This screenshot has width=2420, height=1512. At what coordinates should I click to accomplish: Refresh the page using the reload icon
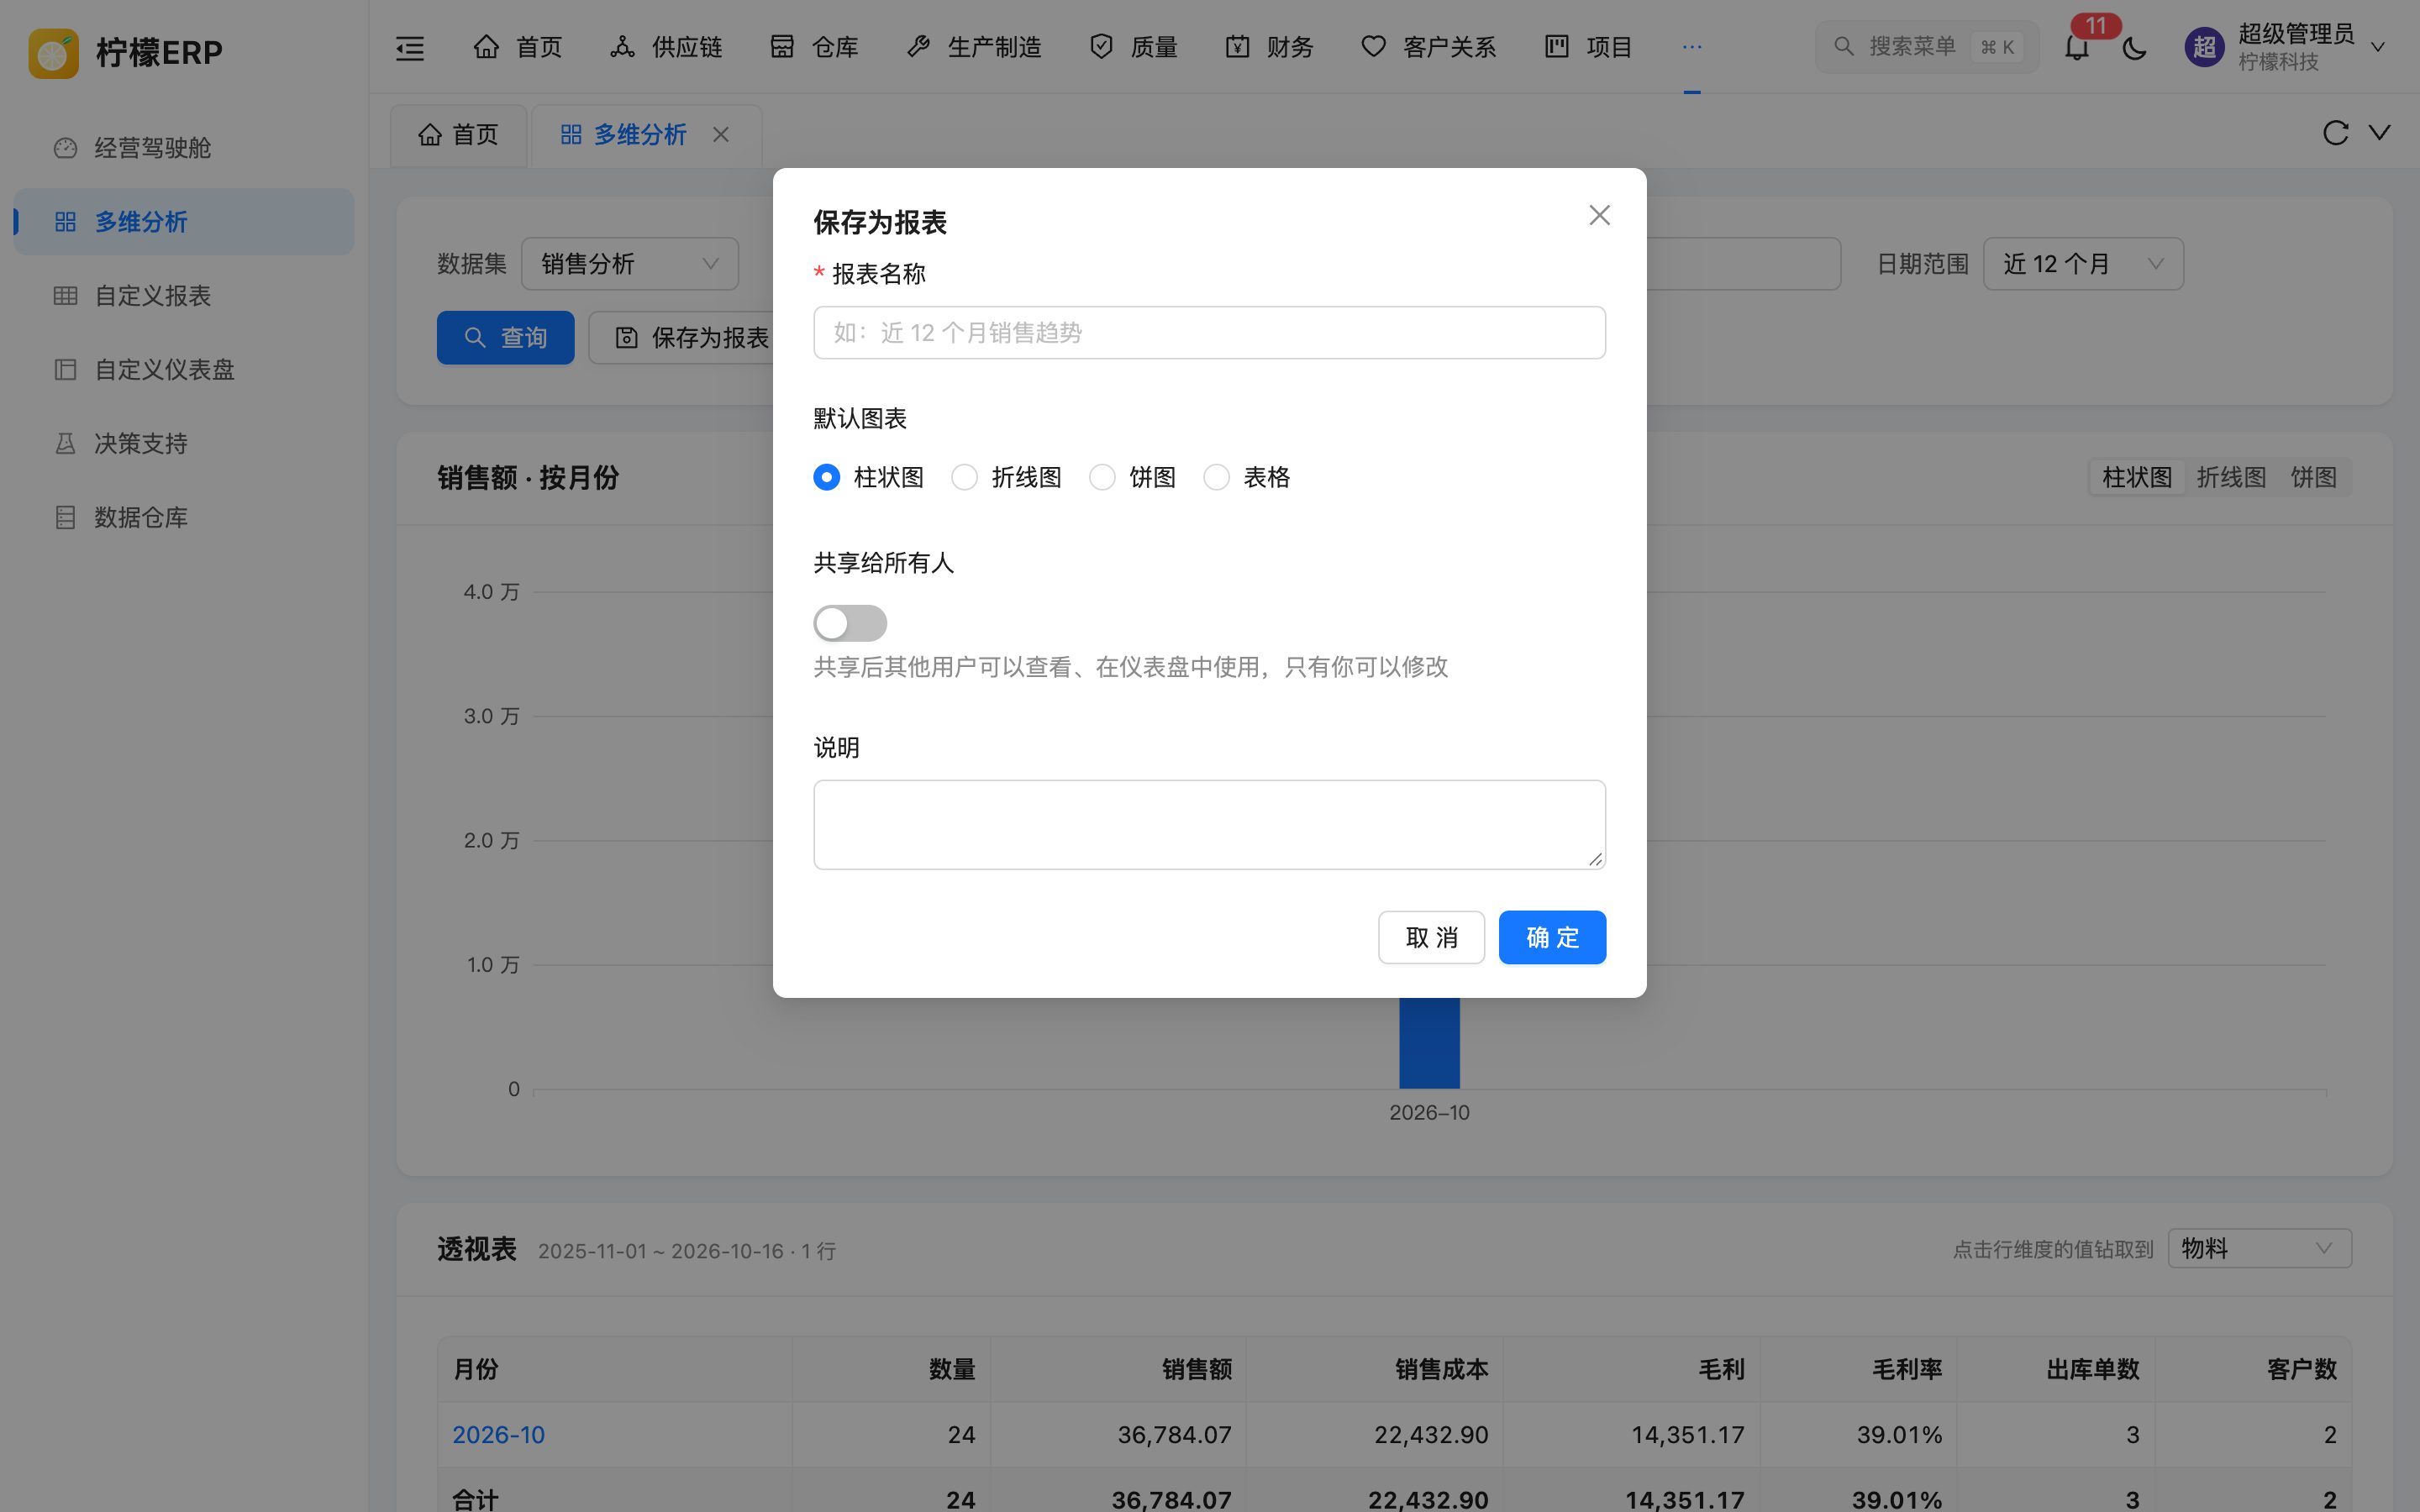[2335, 133]
